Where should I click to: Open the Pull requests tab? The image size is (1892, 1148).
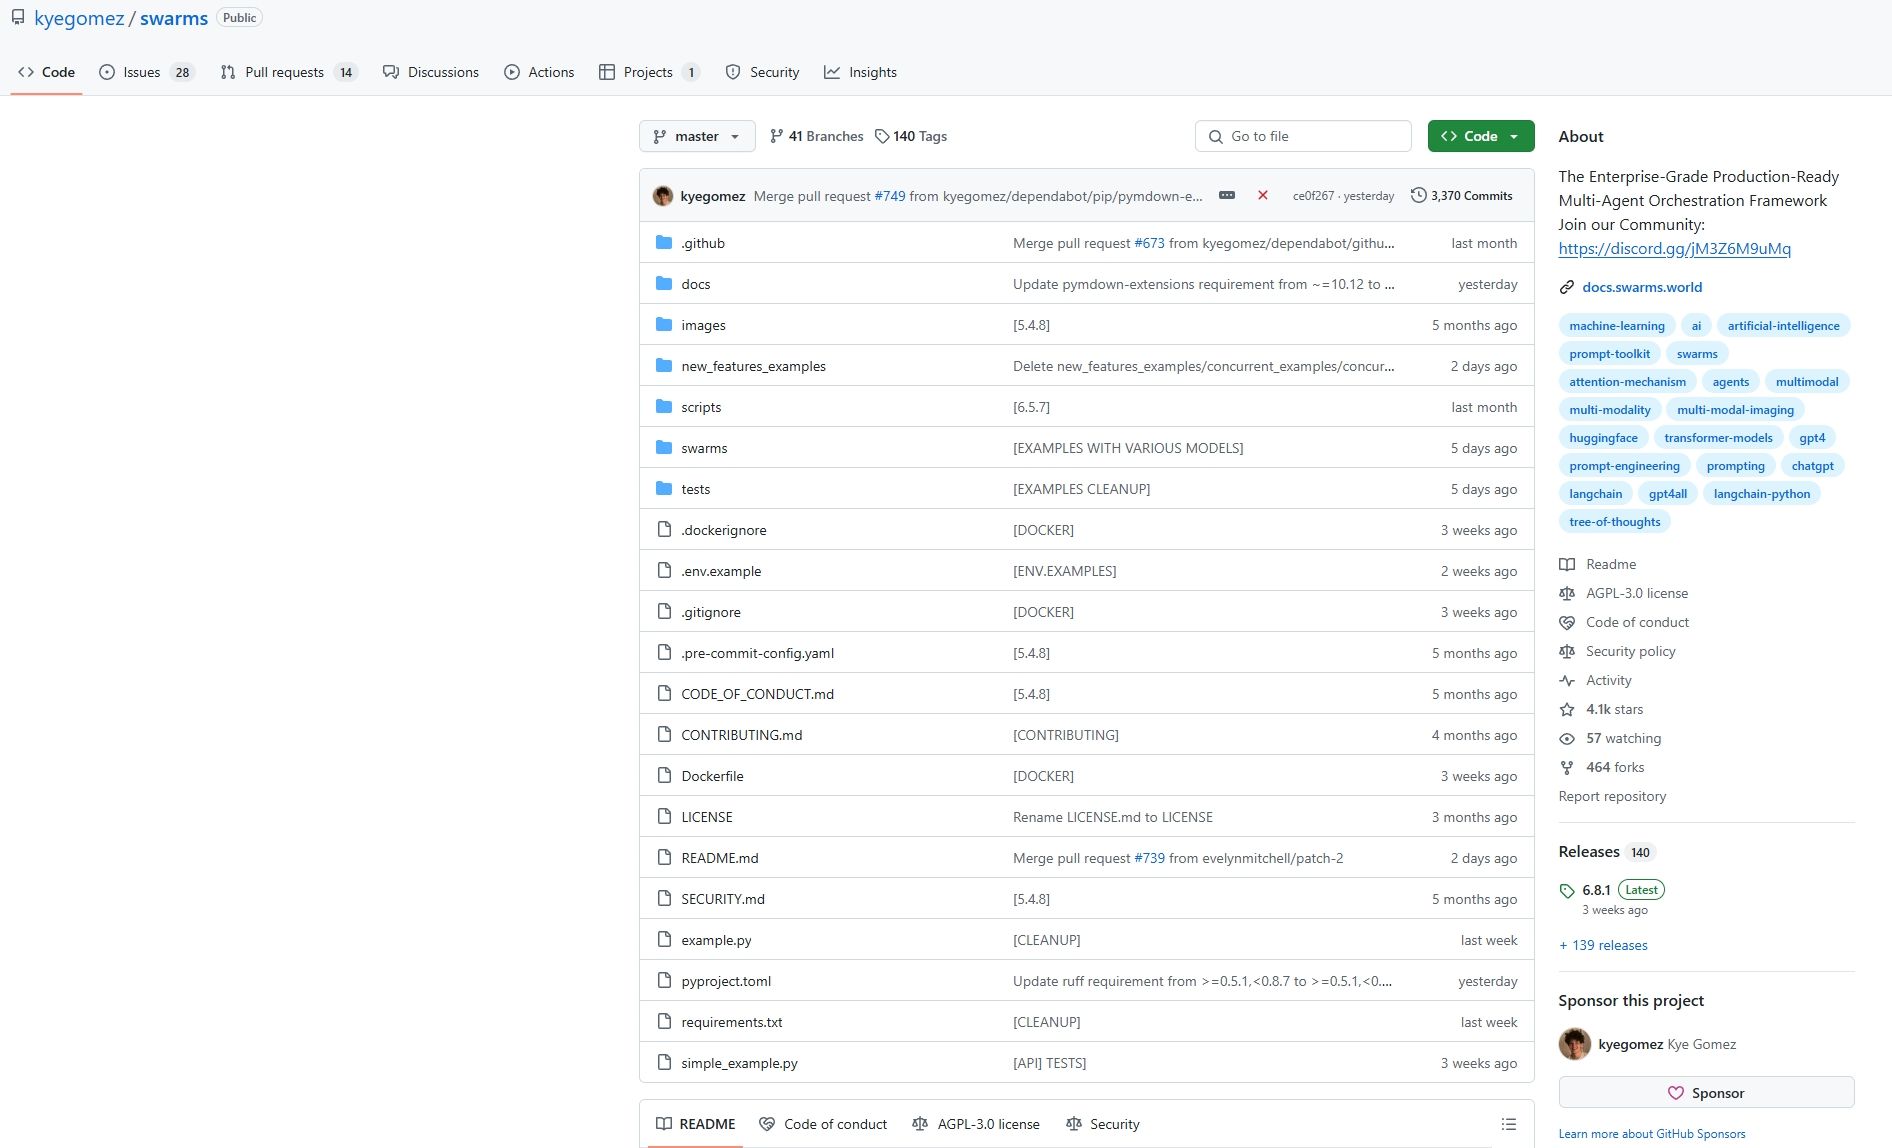pyautogui.click(x=289, y=72)
